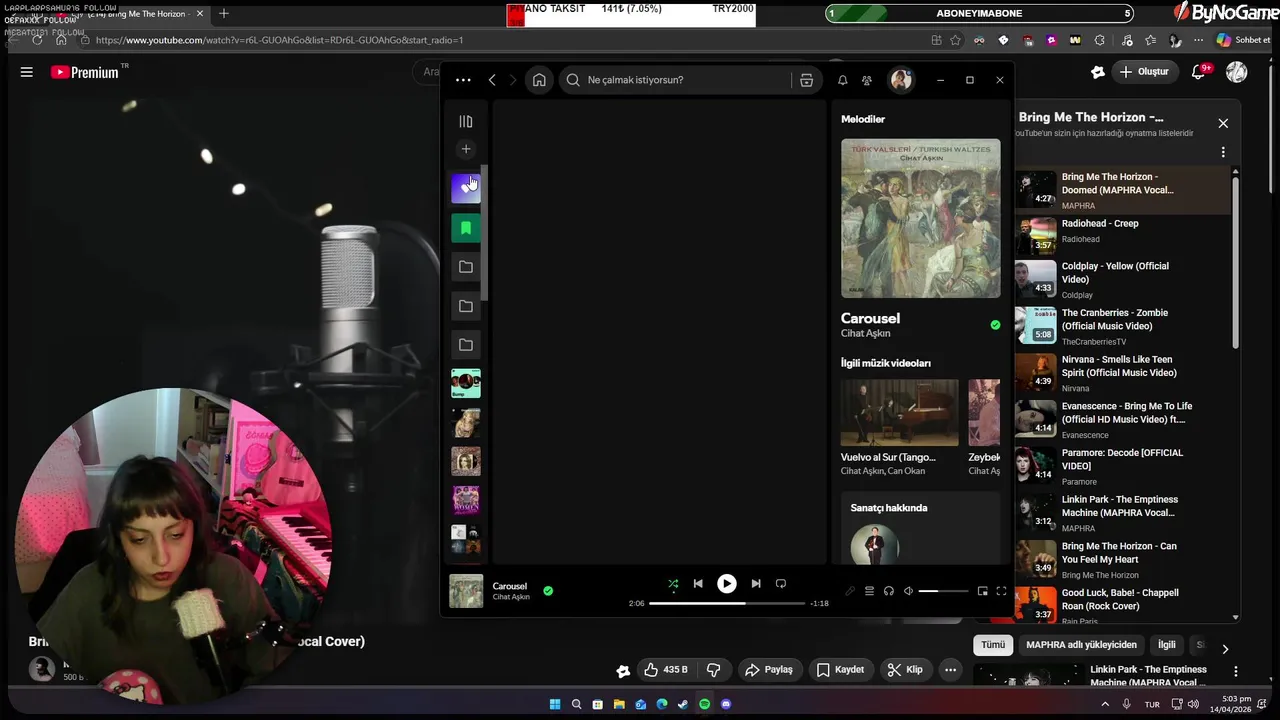Open the green bookmark episodes item
The image size is (1280, 720).
pos(466,228)
